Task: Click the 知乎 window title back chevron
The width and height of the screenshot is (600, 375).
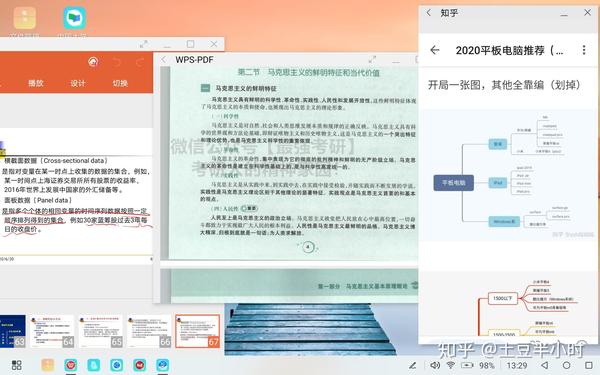Action: click(x=429, y=13)
